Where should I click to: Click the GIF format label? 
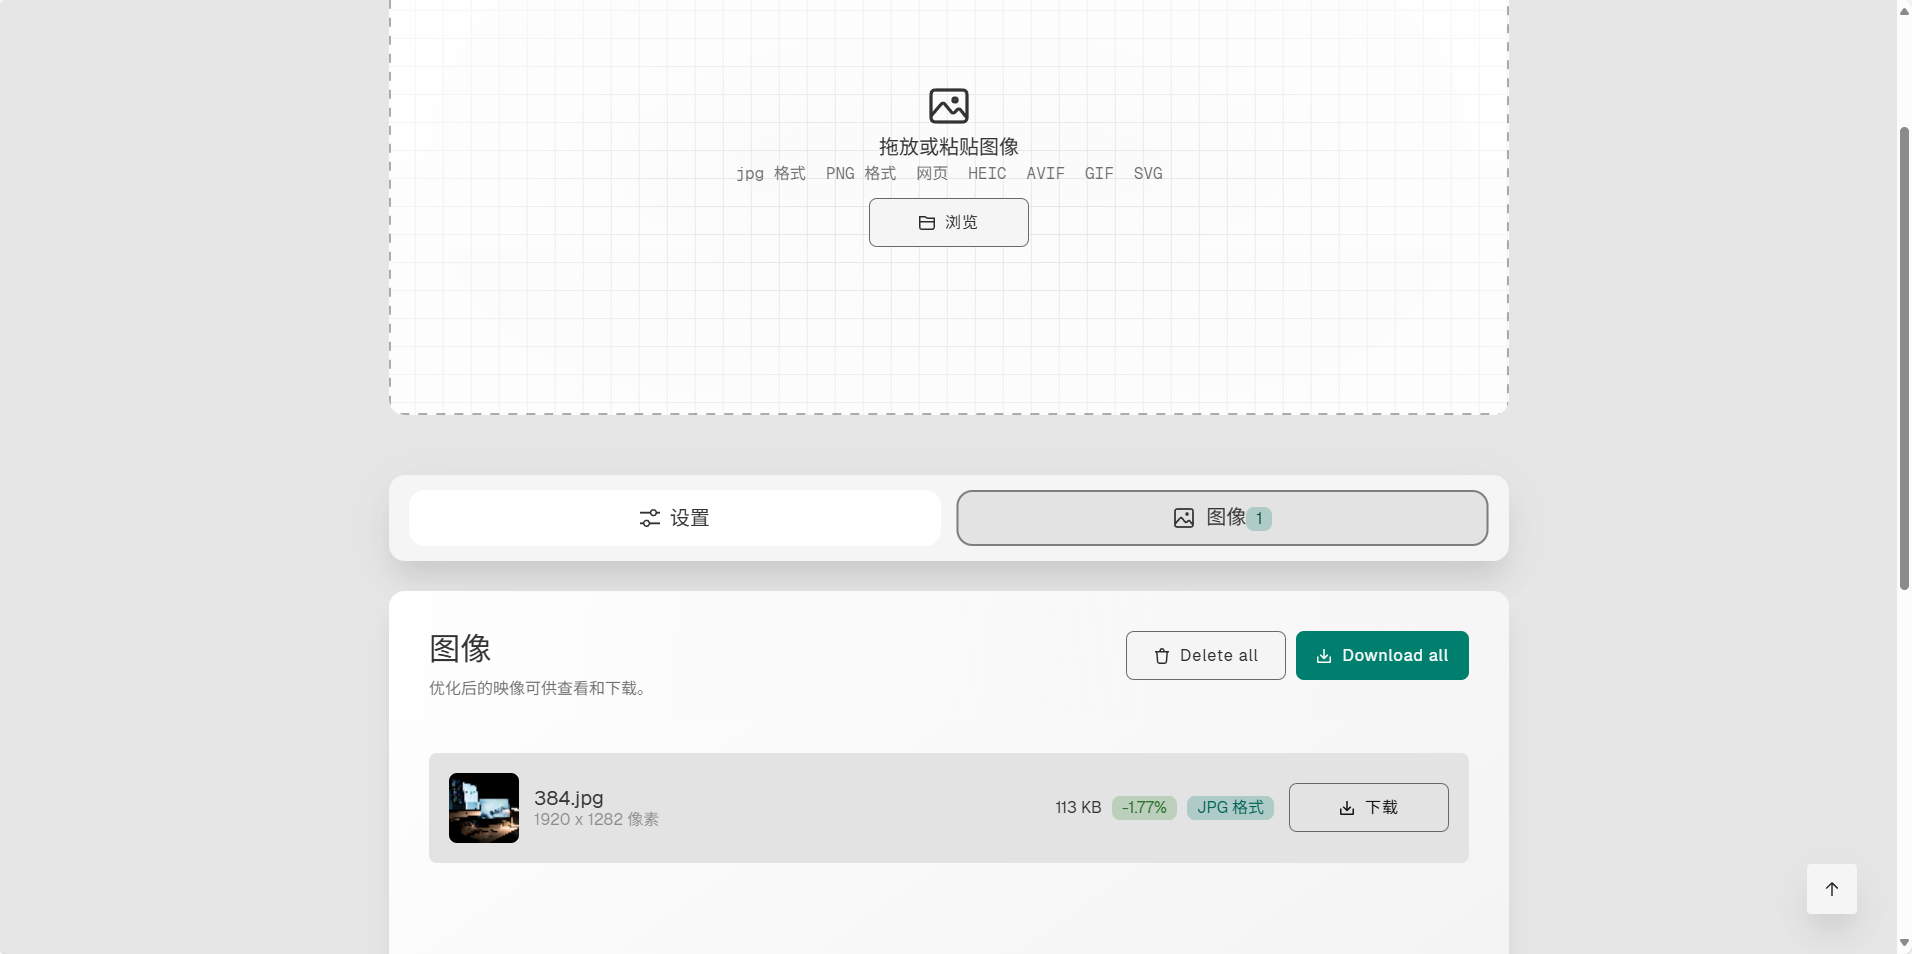1099,174
